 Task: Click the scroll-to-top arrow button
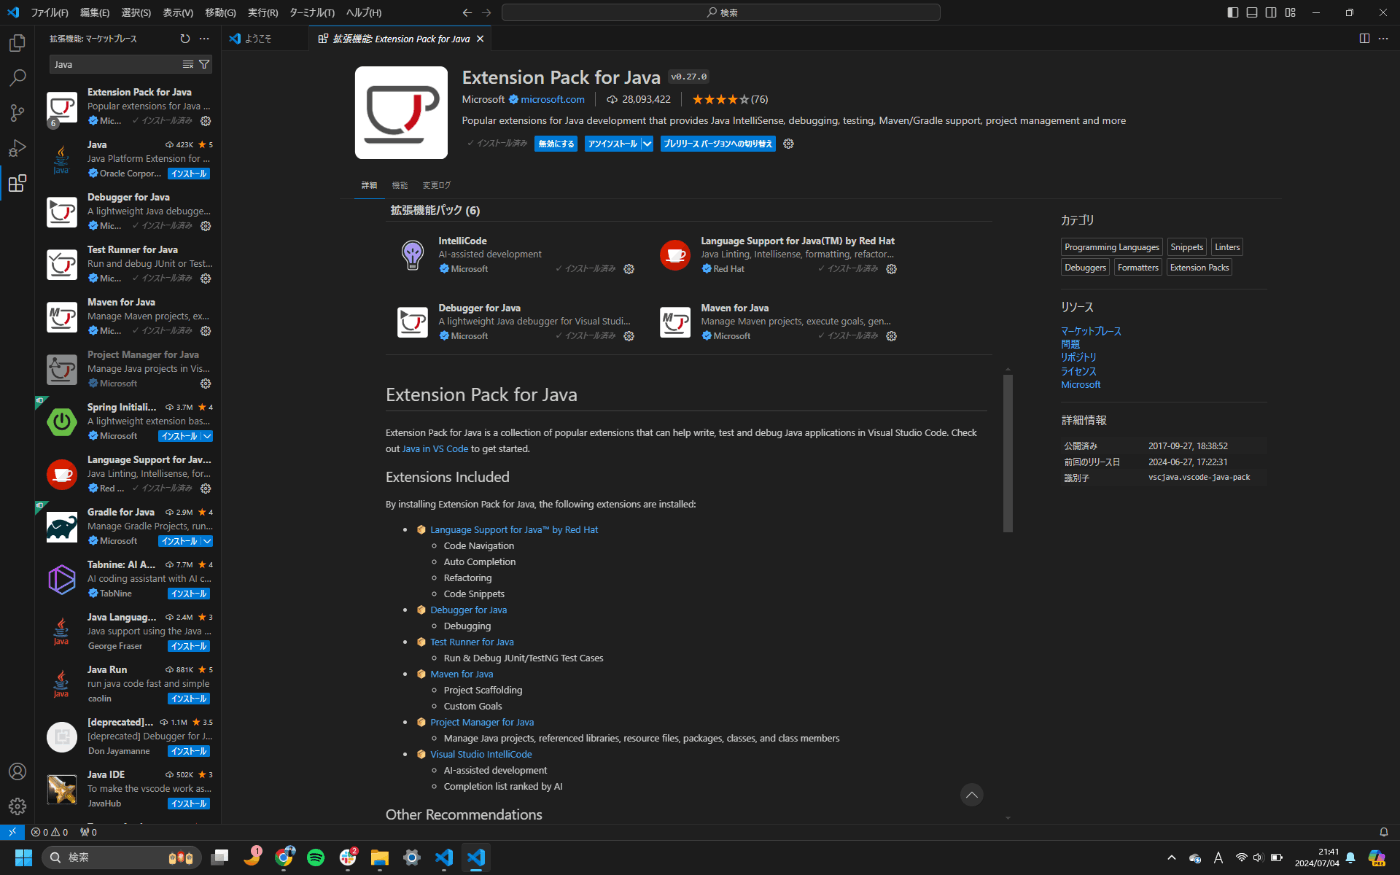click(972, 795)
